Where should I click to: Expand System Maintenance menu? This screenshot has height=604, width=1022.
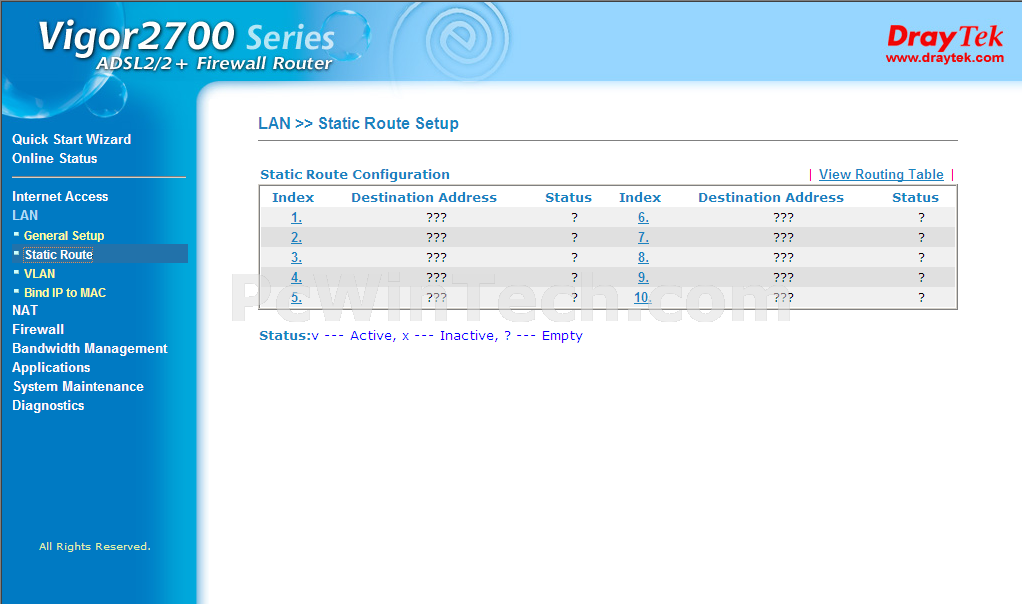[78, 386]
